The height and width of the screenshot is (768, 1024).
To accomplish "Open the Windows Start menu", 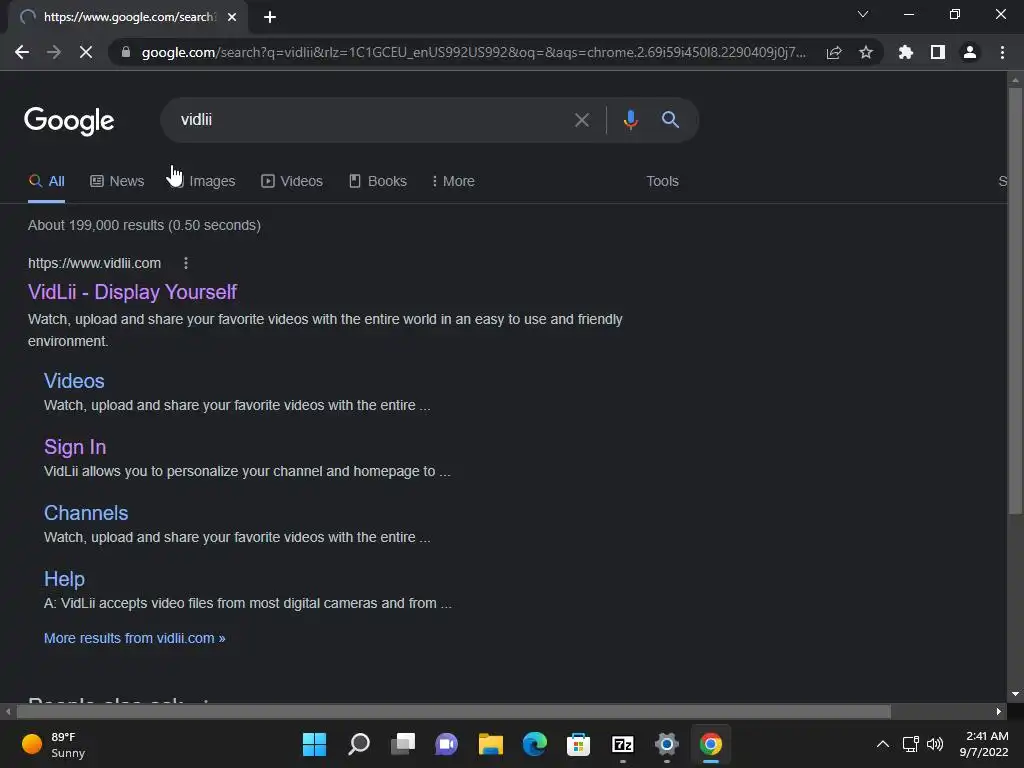I will 314,744.
